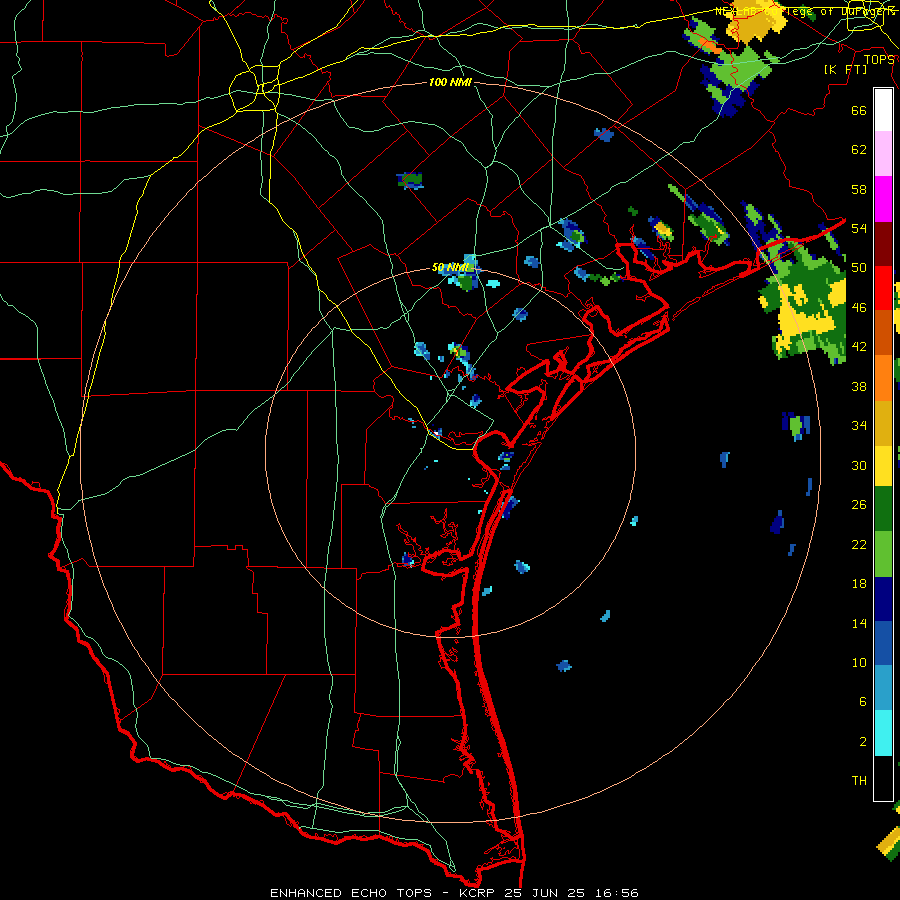
Task: Click legend value "62"
Action: click(x=859, y=150)
